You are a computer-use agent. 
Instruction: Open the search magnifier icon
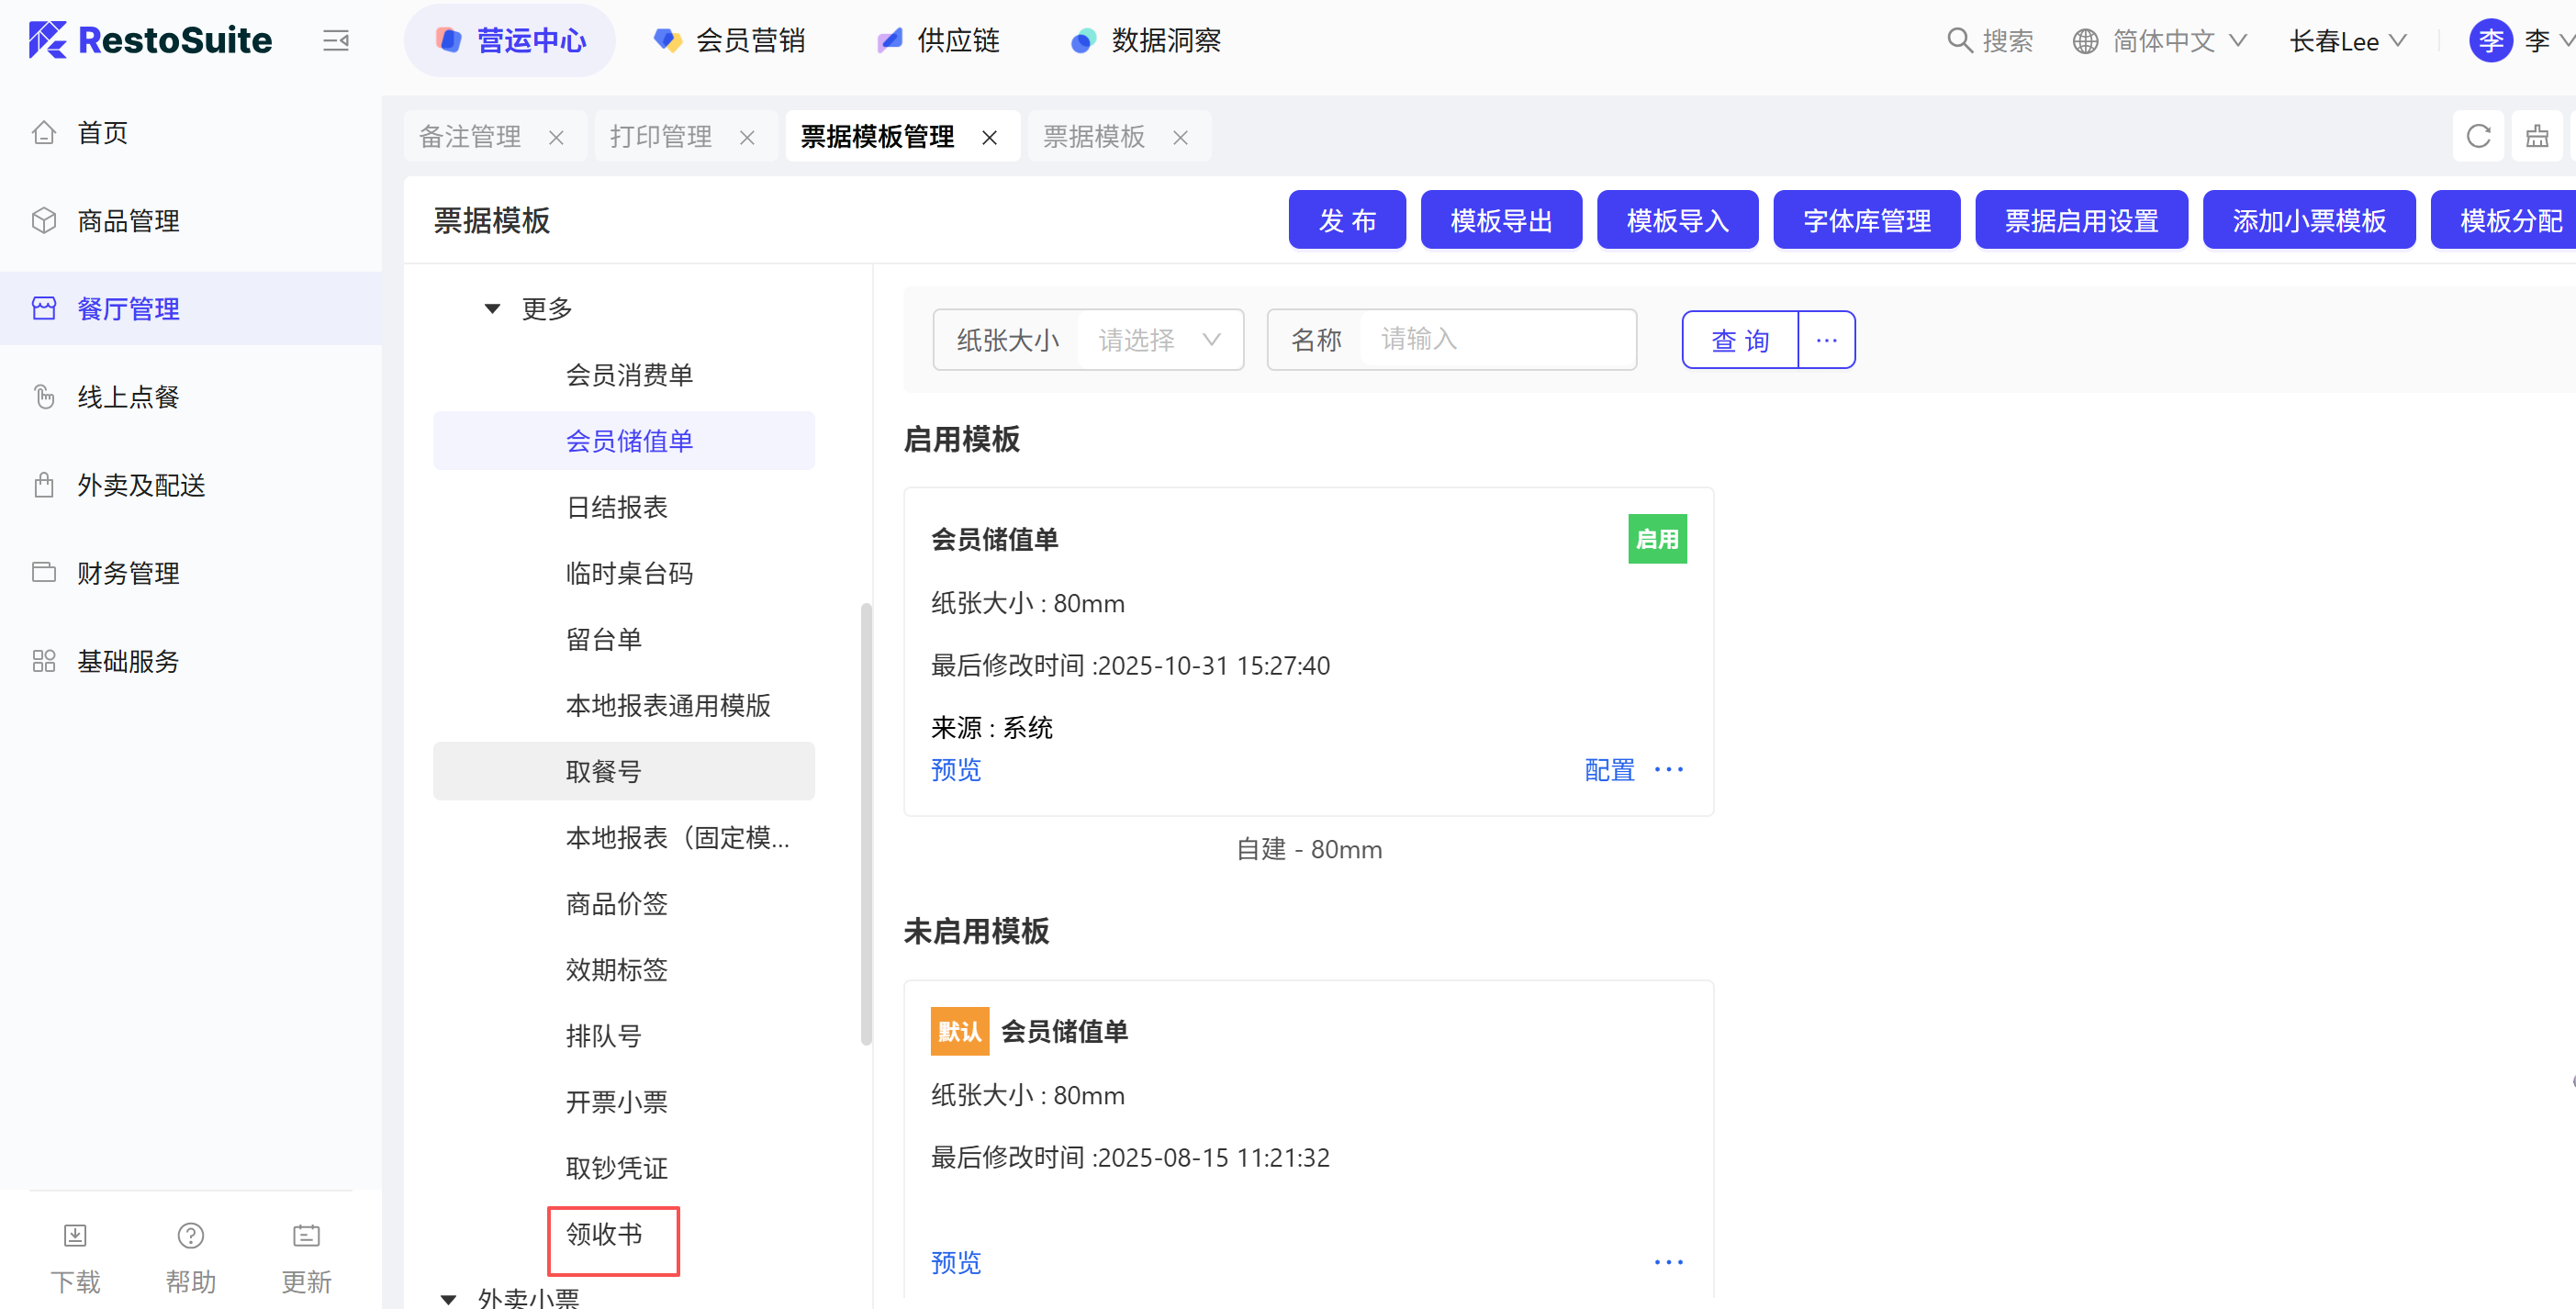[x=1959, y=41]
